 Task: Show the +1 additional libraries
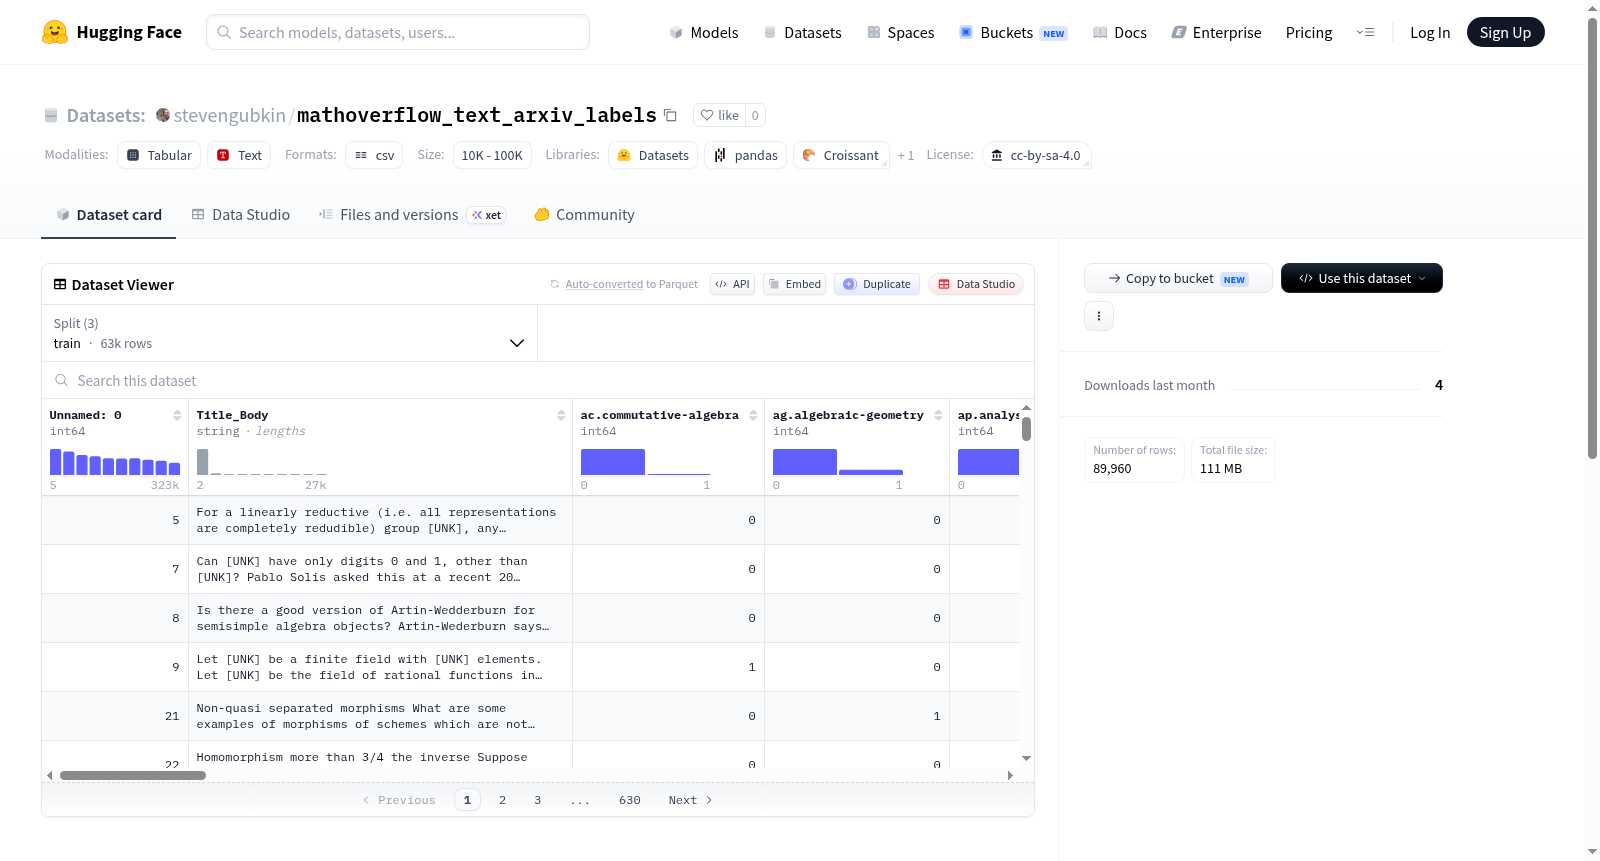point(906,155)
